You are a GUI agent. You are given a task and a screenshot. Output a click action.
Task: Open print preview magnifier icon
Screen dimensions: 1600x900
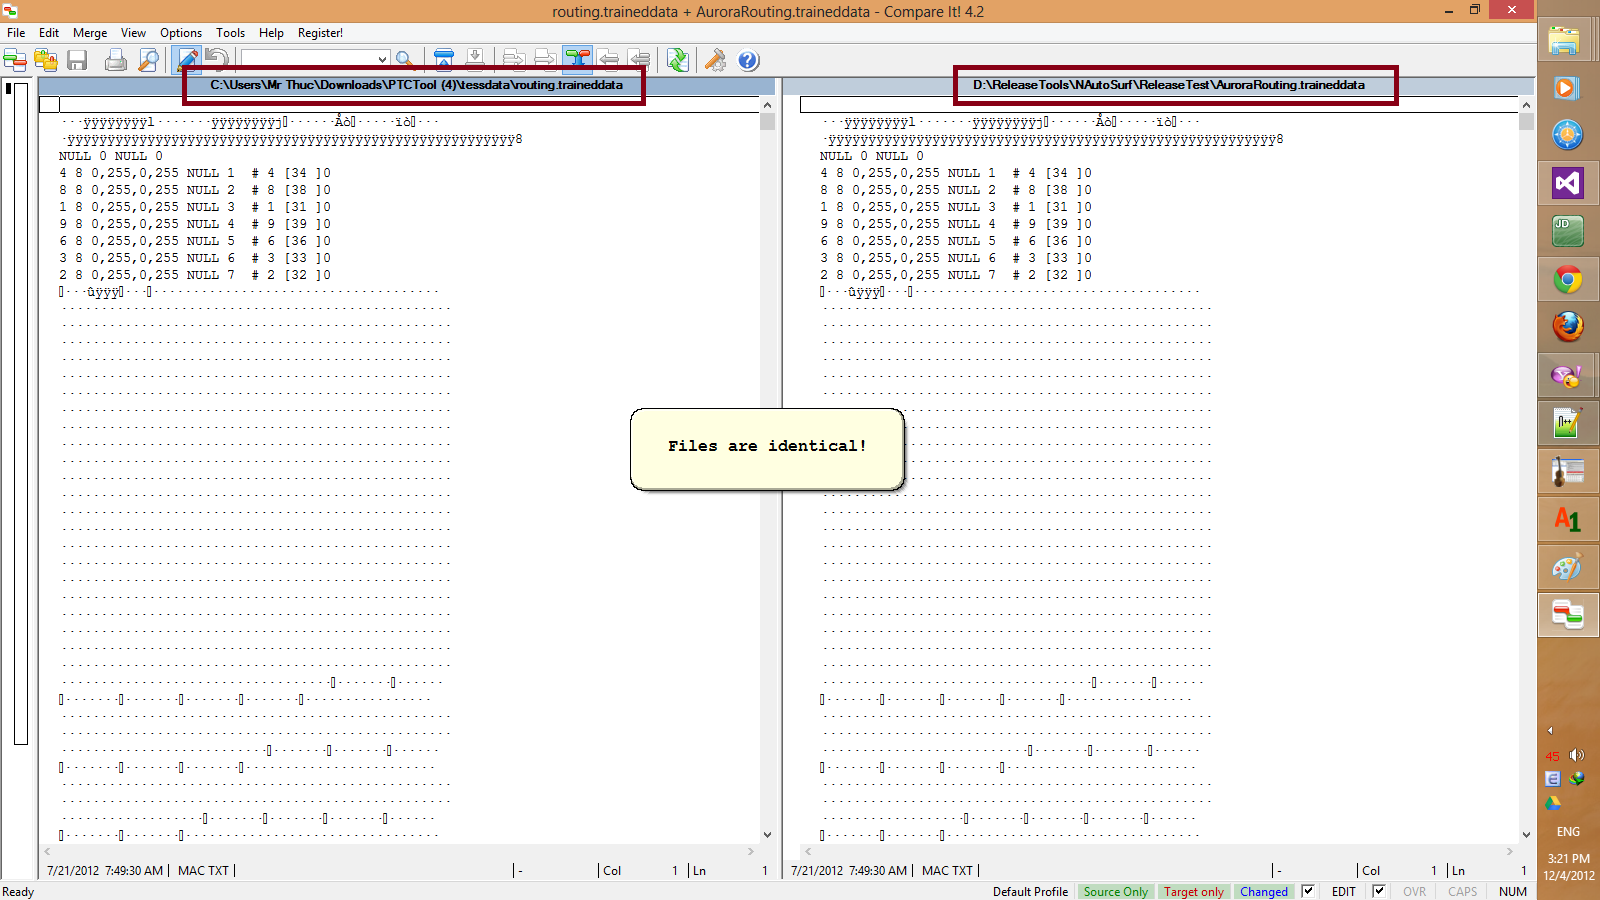point(148,60)
